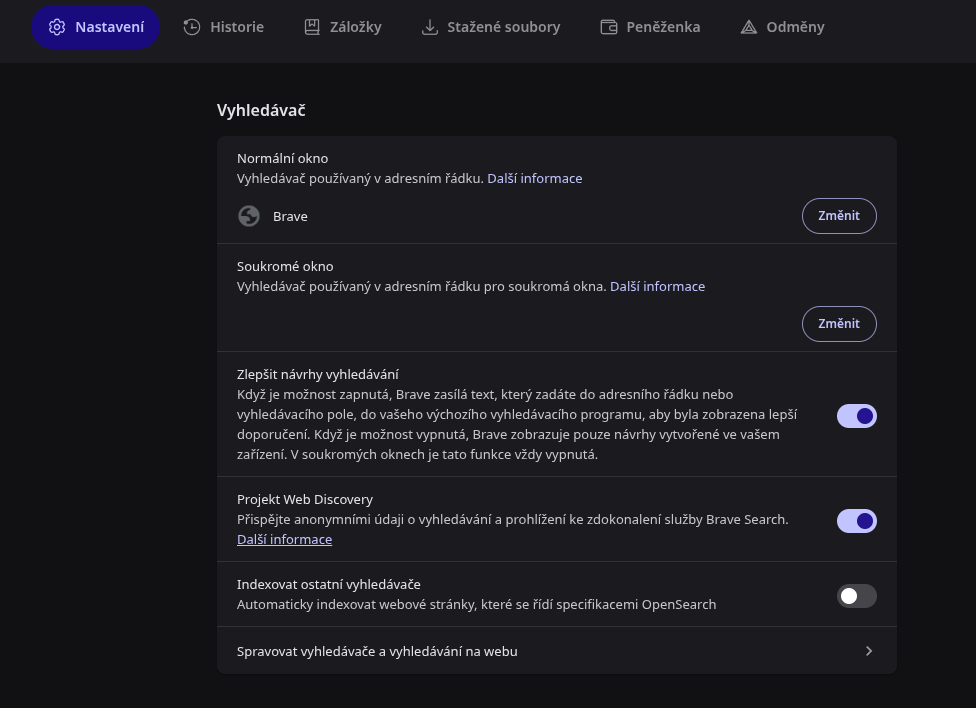The image size is (976, 708).
Task: Click the triangle Rewards icon by Odměny
Action: (748, 27)
